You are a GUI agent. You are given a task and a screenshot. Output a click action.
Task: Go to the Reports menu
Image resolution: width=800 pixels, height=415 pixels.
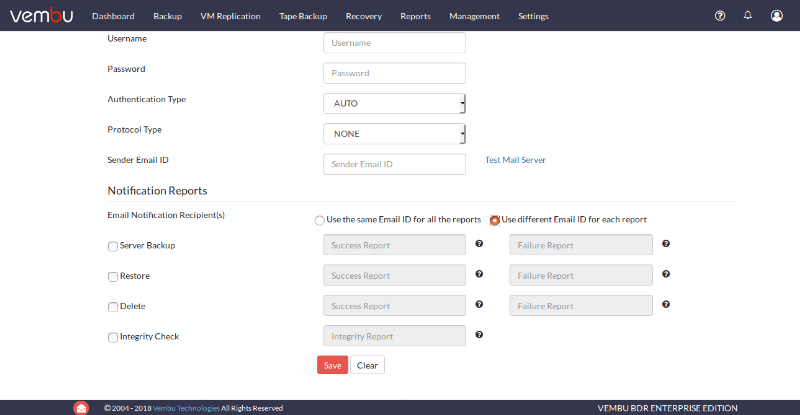tap(415, 16)
